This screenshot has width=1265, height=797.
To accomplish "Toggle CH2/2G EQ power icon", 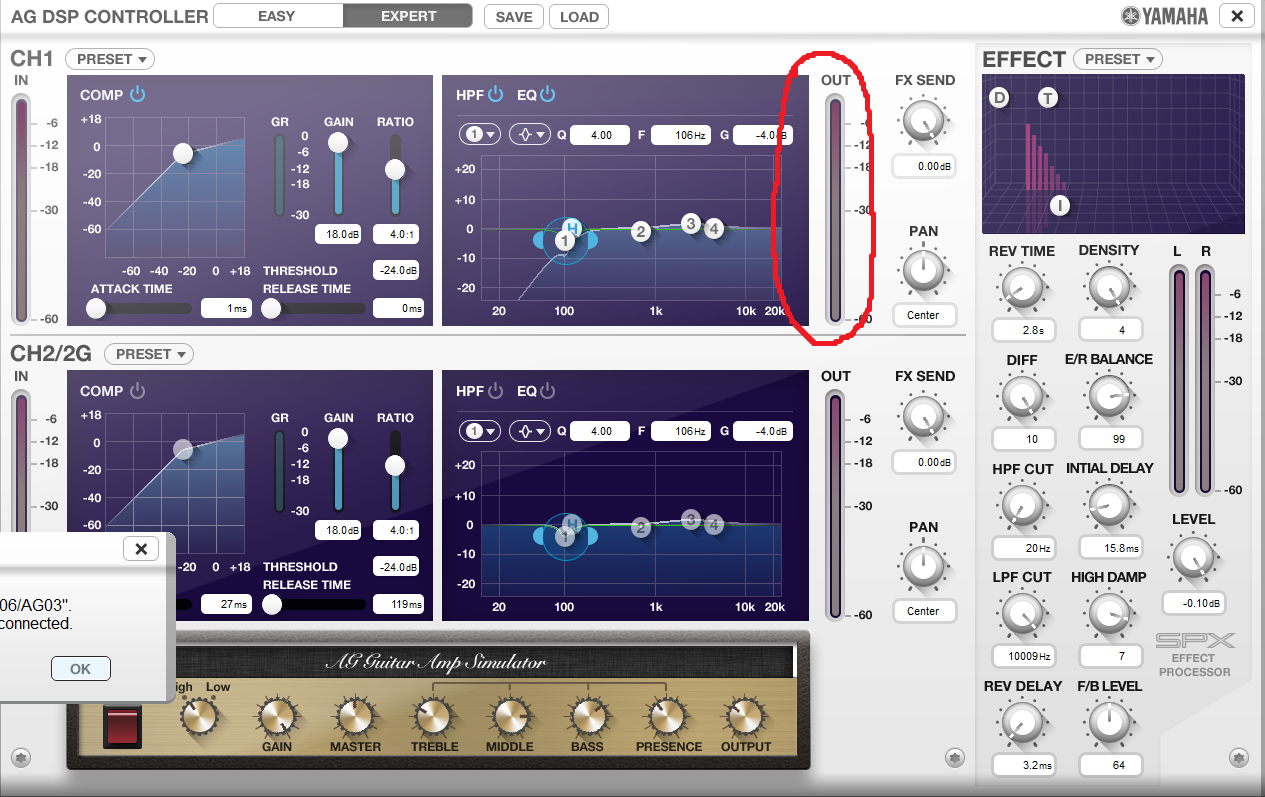I will (x=547, y=391).
